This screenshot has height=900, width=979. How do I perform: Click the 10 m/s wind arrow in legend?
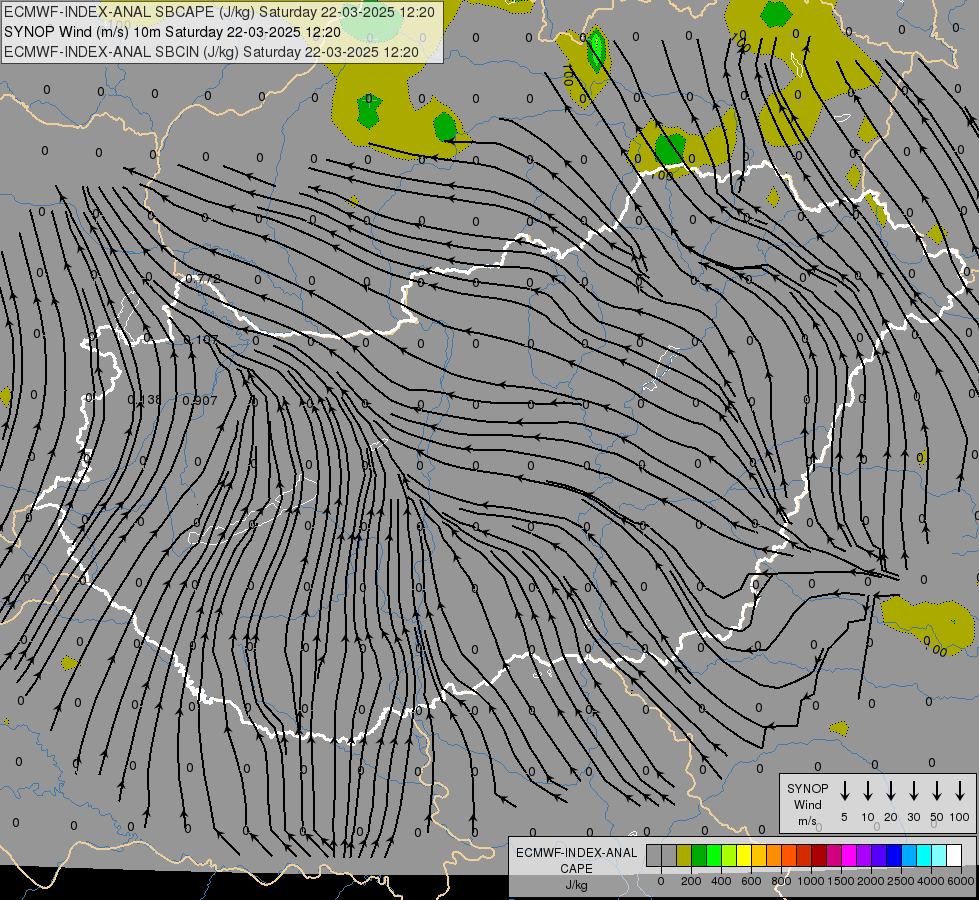point(868,791)
